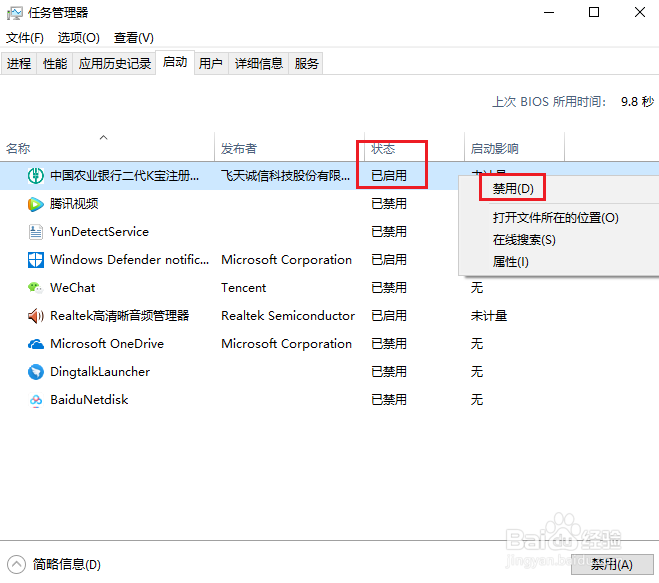
Task: Click the Microsoft OneDrive cloud icon
Action: coord(36,344)
